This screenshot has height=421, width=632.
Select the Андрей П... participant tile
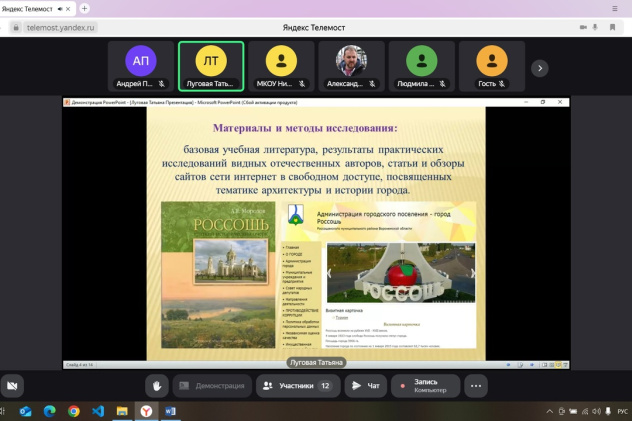tap(141, 66)
